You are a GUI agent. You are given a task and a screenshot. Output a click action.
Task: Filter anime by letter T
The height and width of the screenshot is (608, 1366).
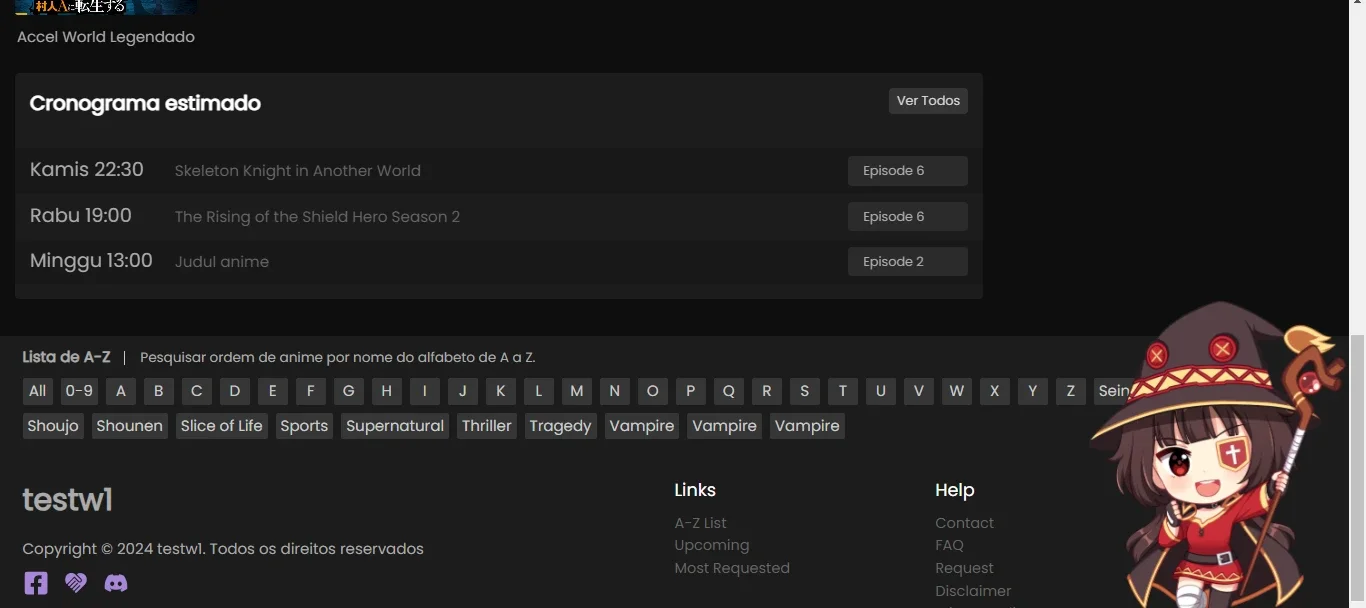click(842, 391)
